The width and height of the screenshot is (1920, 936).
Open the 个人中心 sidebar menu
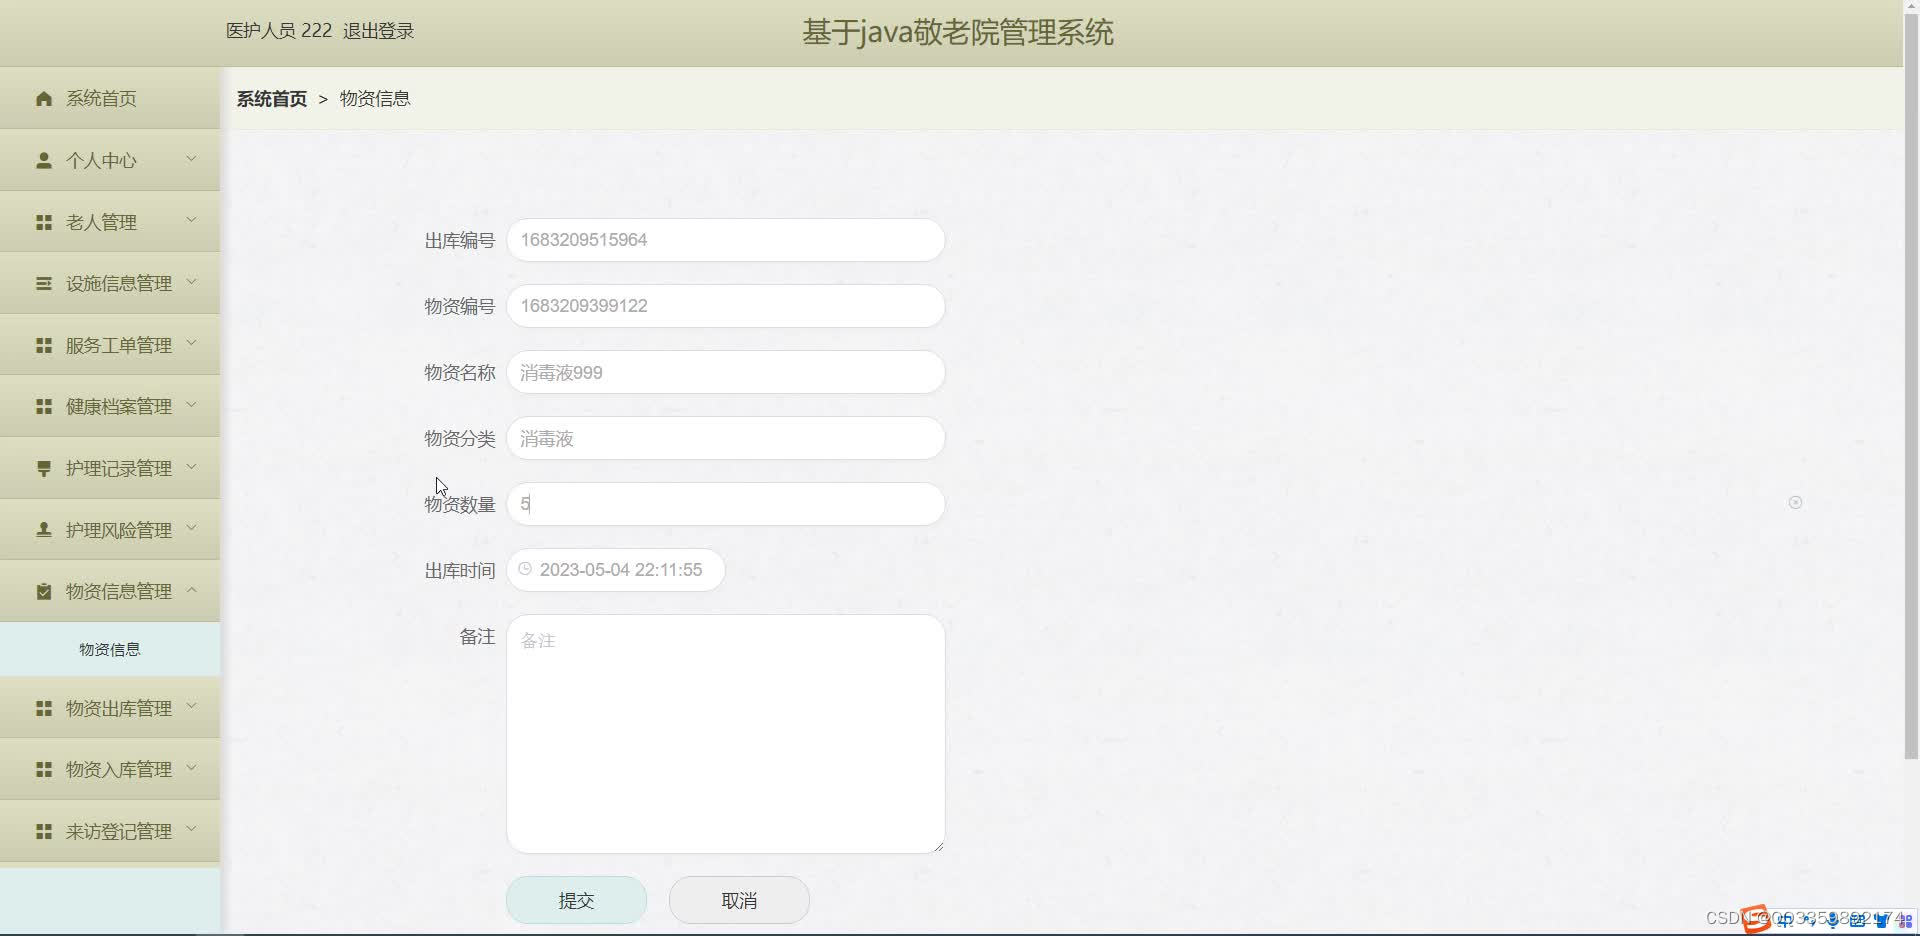pyautogui.click(x=110, y=160)
